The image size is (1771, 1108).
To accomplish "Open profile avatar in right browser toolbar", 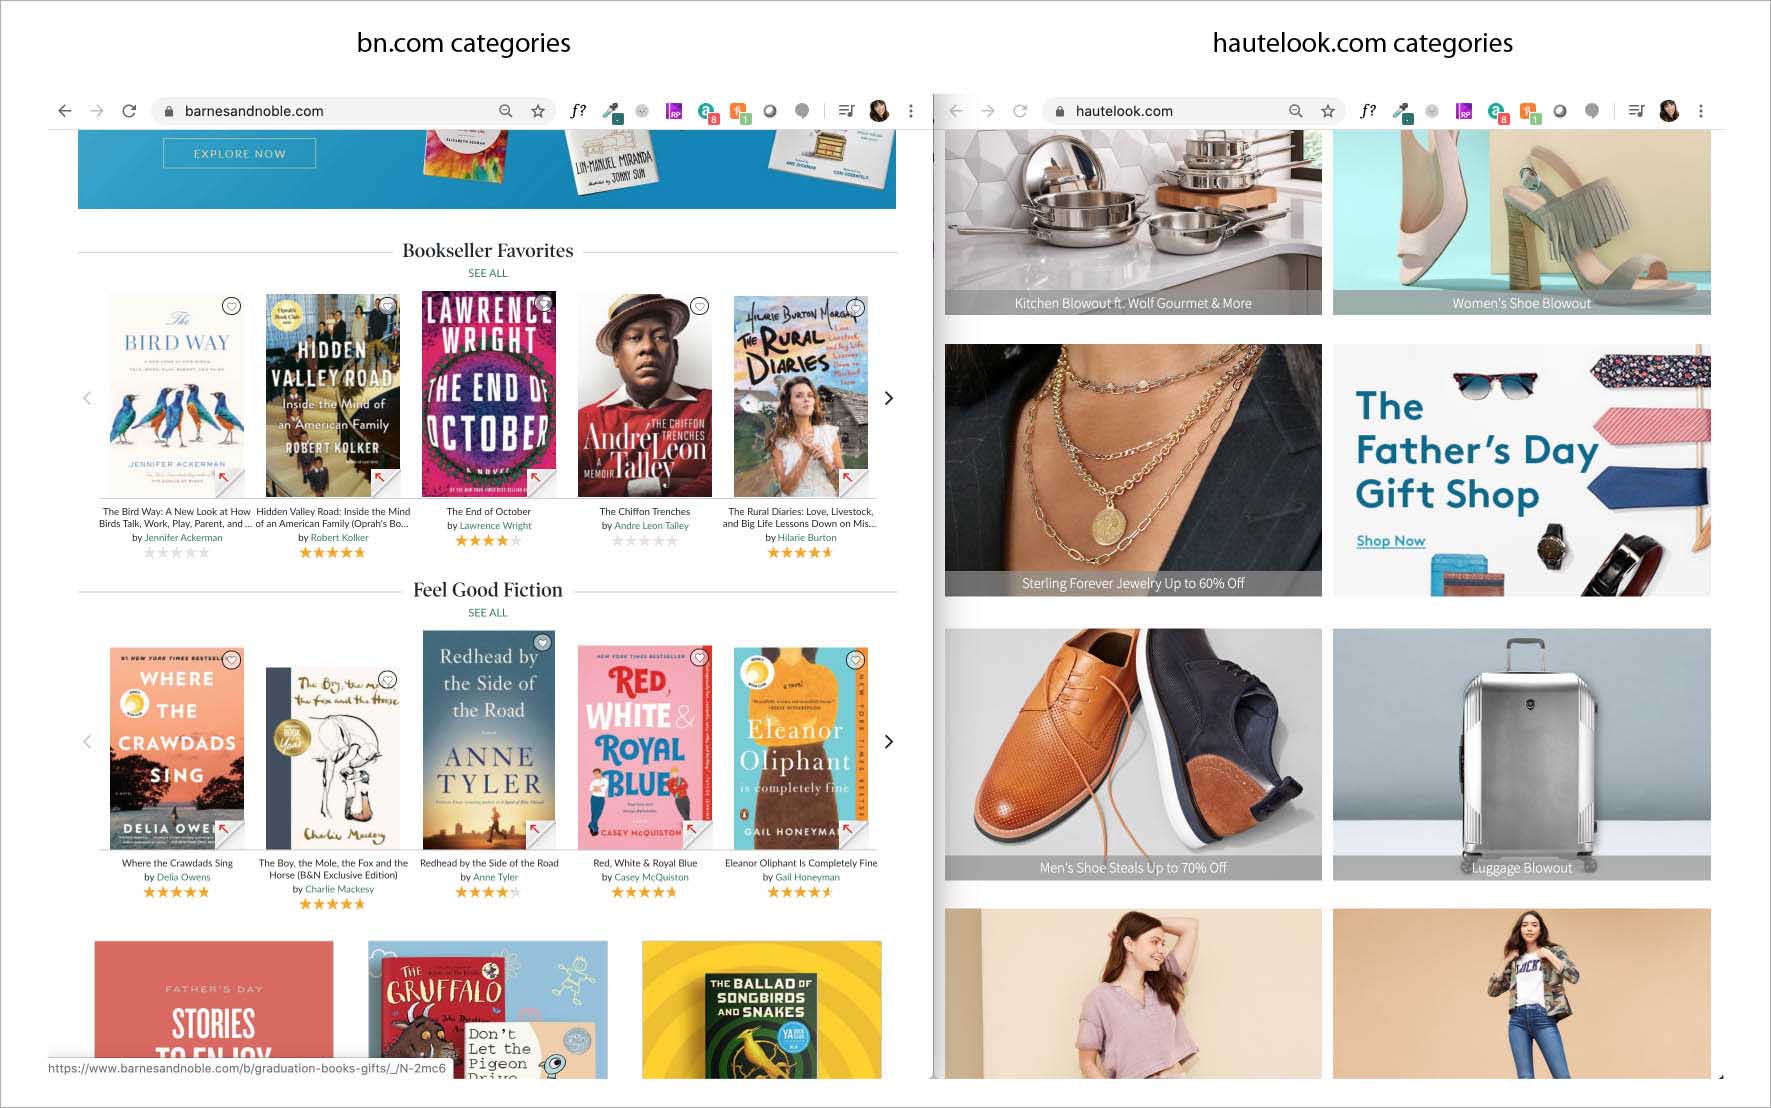I will [1669, 111].
